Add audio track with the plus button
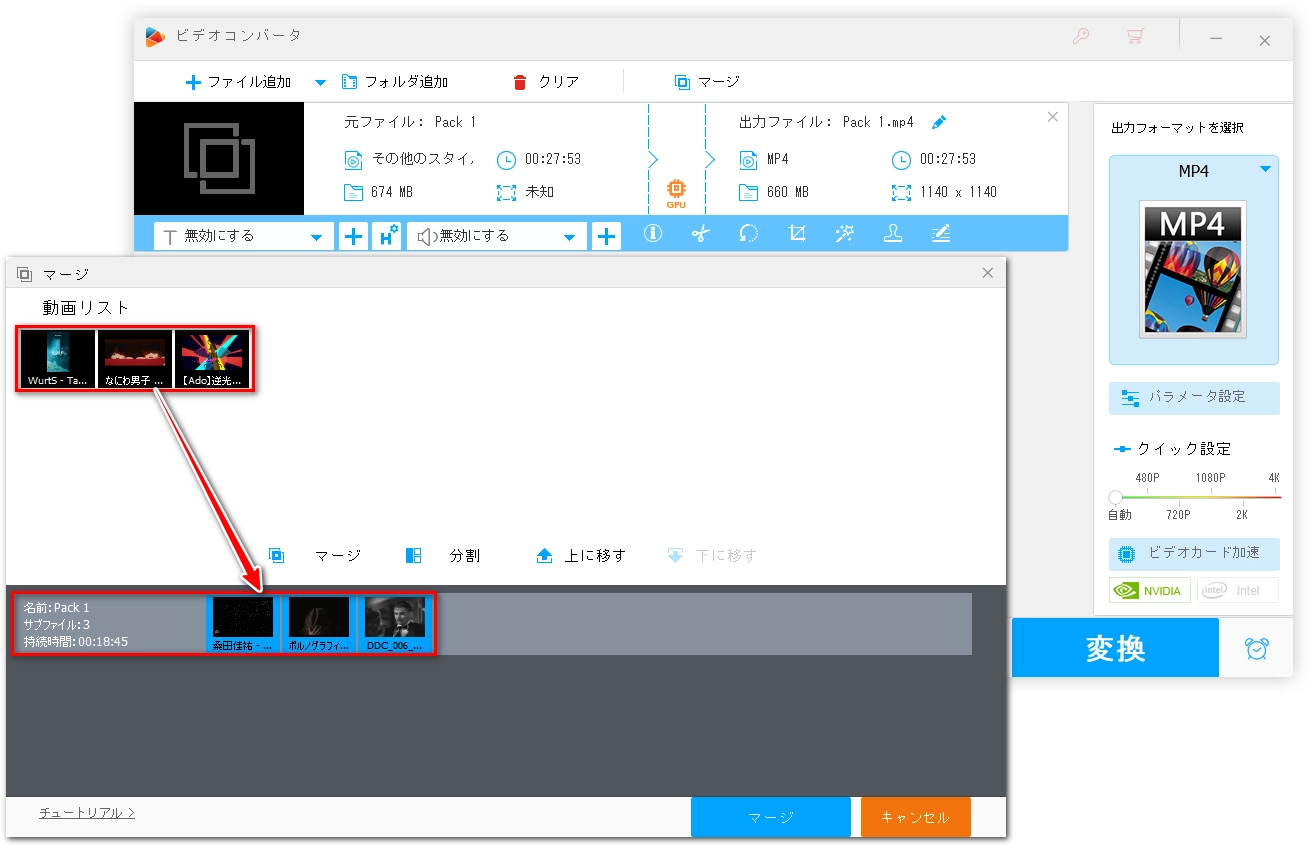1311x845 pixels. click(606, 236)
